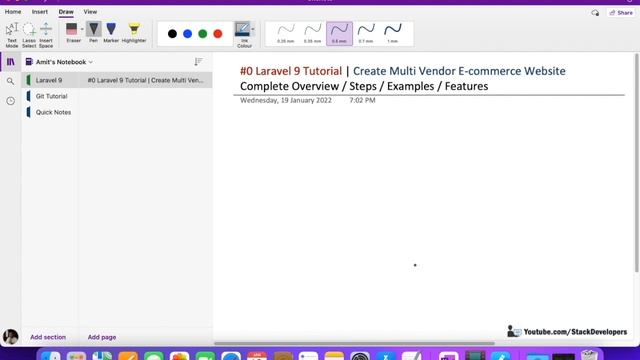Viewport: 640px width, 360px height.
Task: Choose the Insert Space tool
Action: (x=46, y=35)
